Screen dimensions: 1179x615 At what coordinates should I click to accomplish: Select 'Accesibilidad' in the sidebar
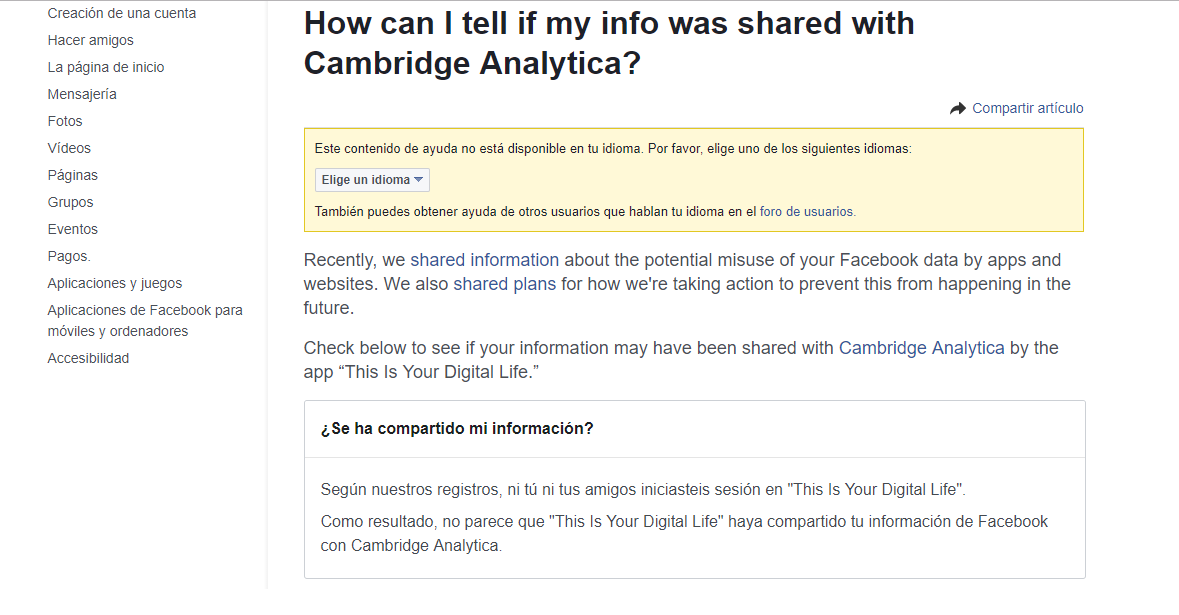(x=88, y=359)
